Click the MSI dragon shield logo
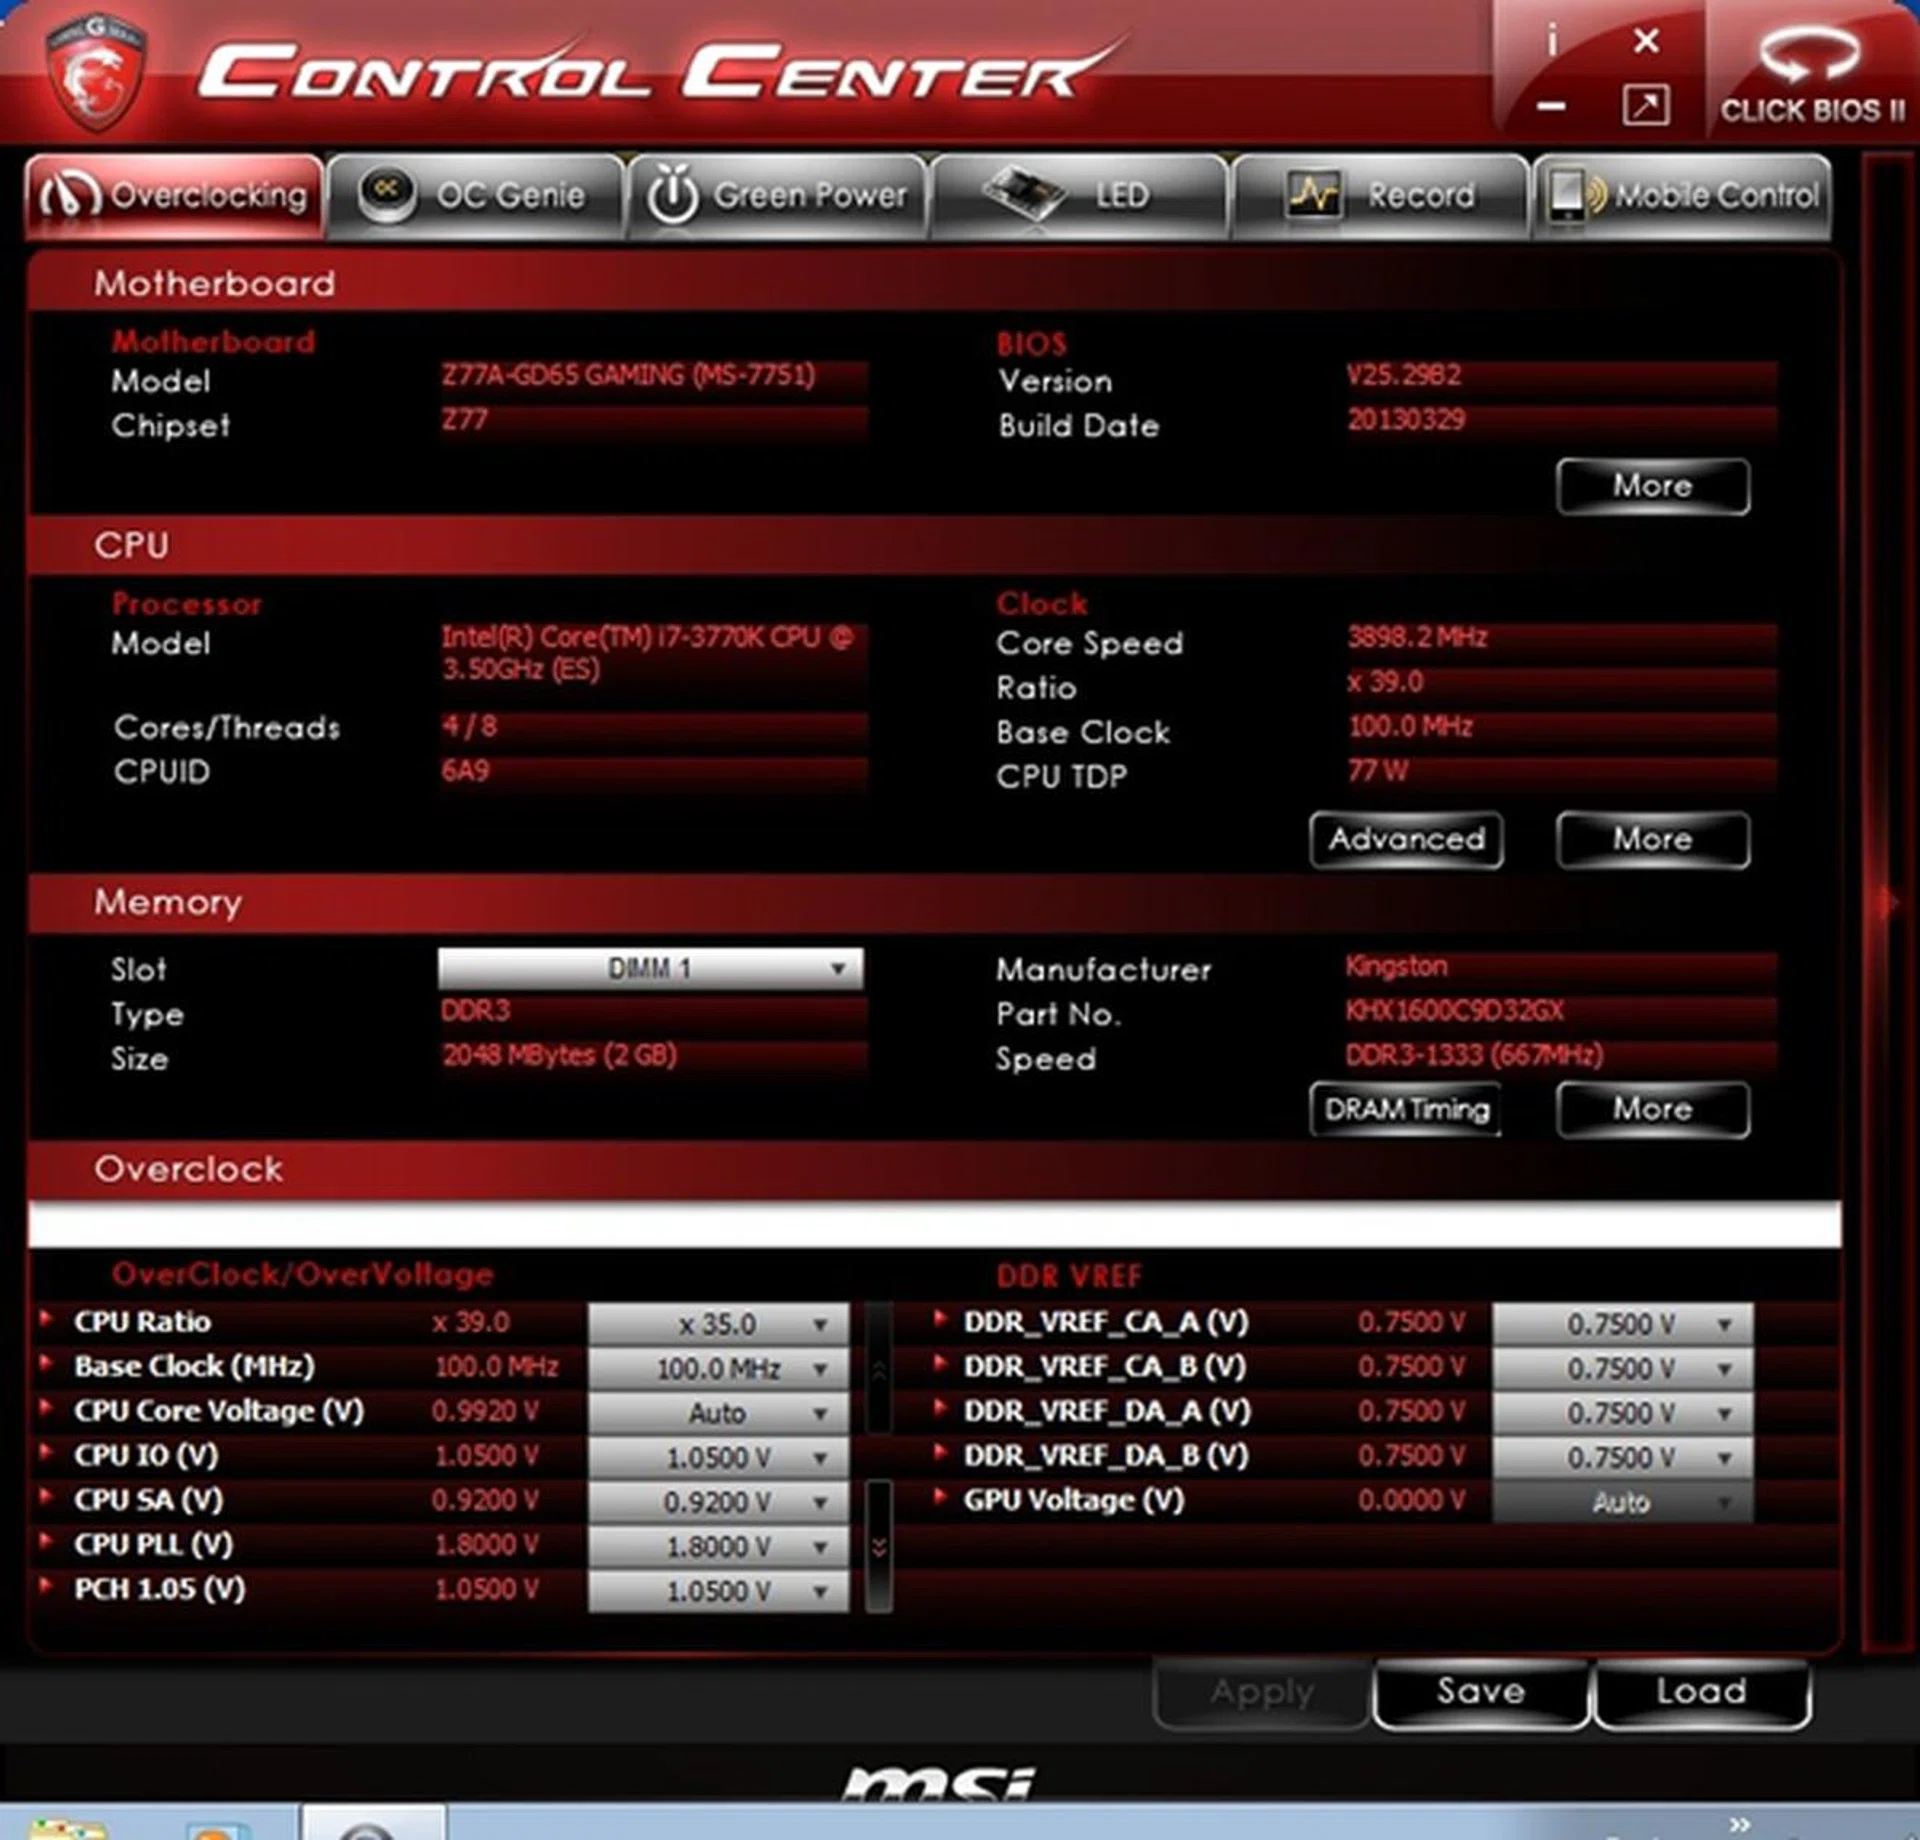Image resolution: width=1920 pixels, height=1840 pixels. (x=96, y=72)
